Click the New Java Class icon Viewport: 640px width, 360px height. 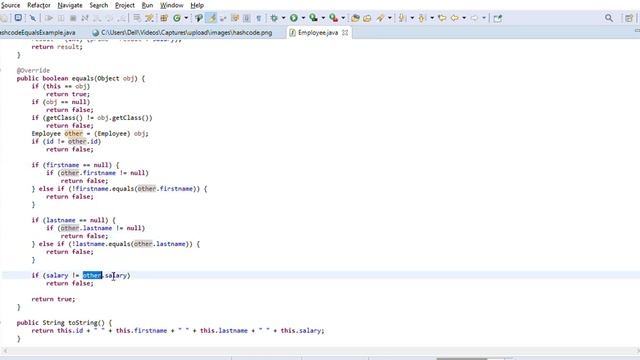coord(177,18)
